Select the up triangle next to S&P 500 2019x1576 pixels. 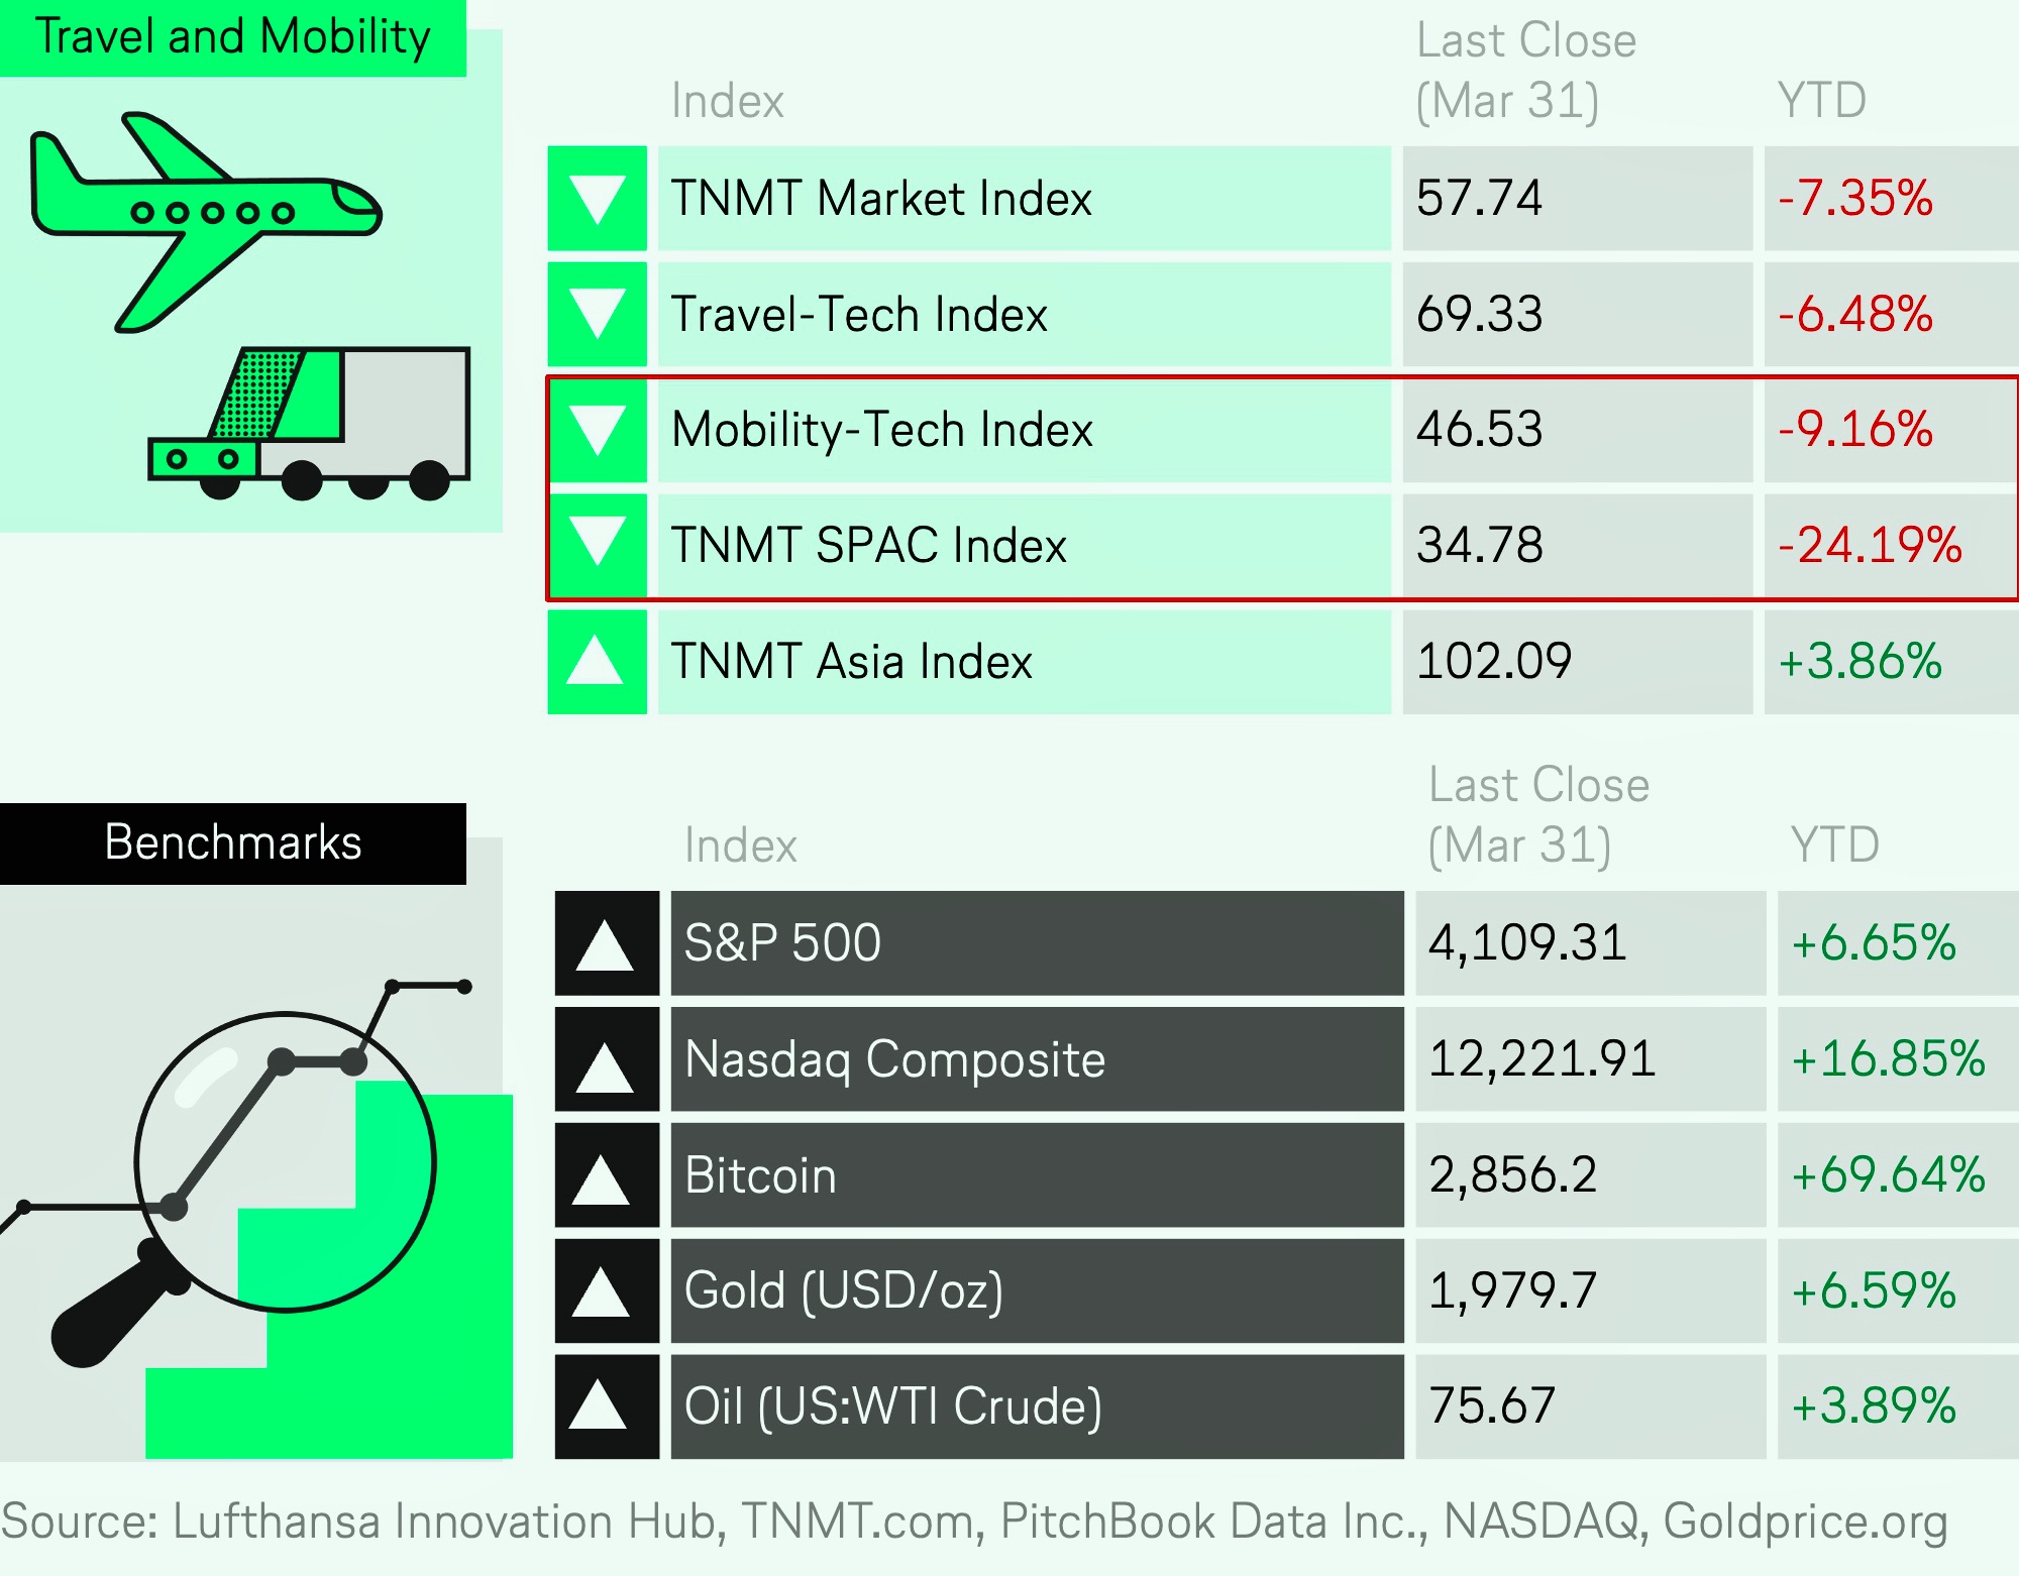click(607, 943)
